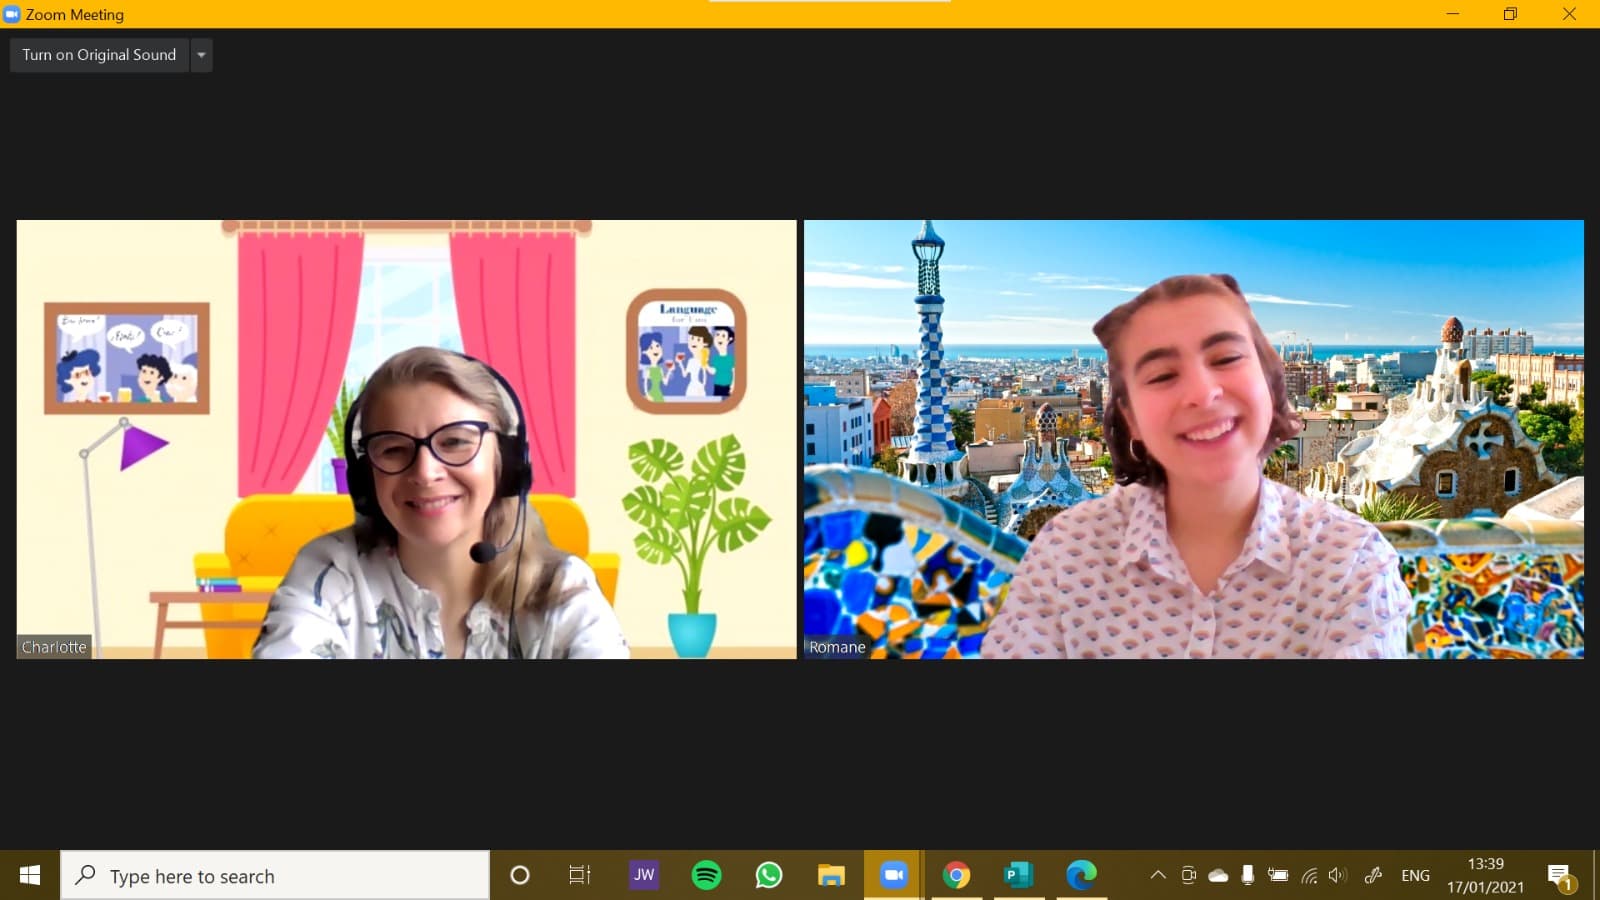Screen dimensions: 1600x900
Task: Open Zoom from the taskbar
Action: pos(893,875)
